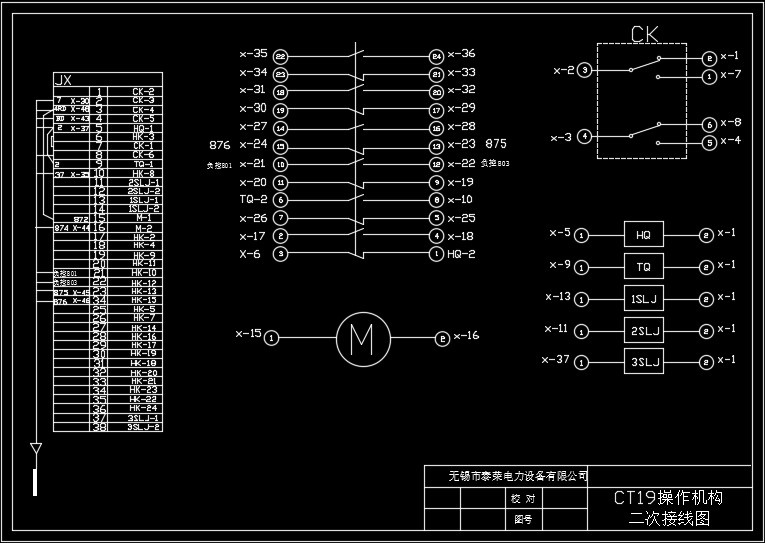Select the motor M circle symbol
Image resolution: width=765 pixels, height=543 pixels.
(x=358, y=338)
